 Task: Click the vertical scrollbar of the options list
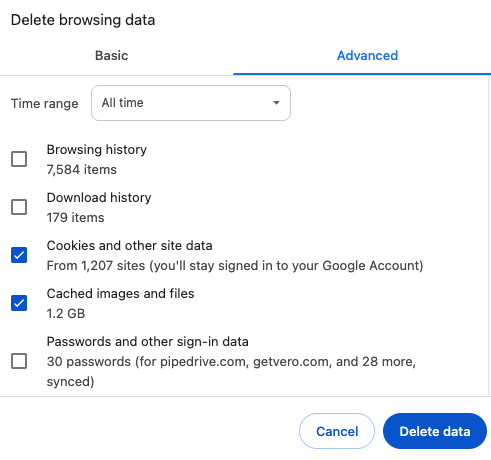489,236
